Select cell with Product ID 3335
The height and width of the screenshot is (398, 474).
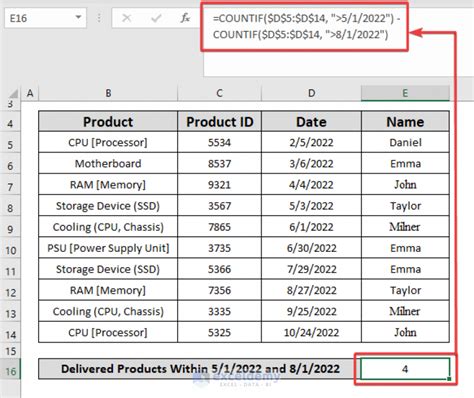tap(219, 311)
